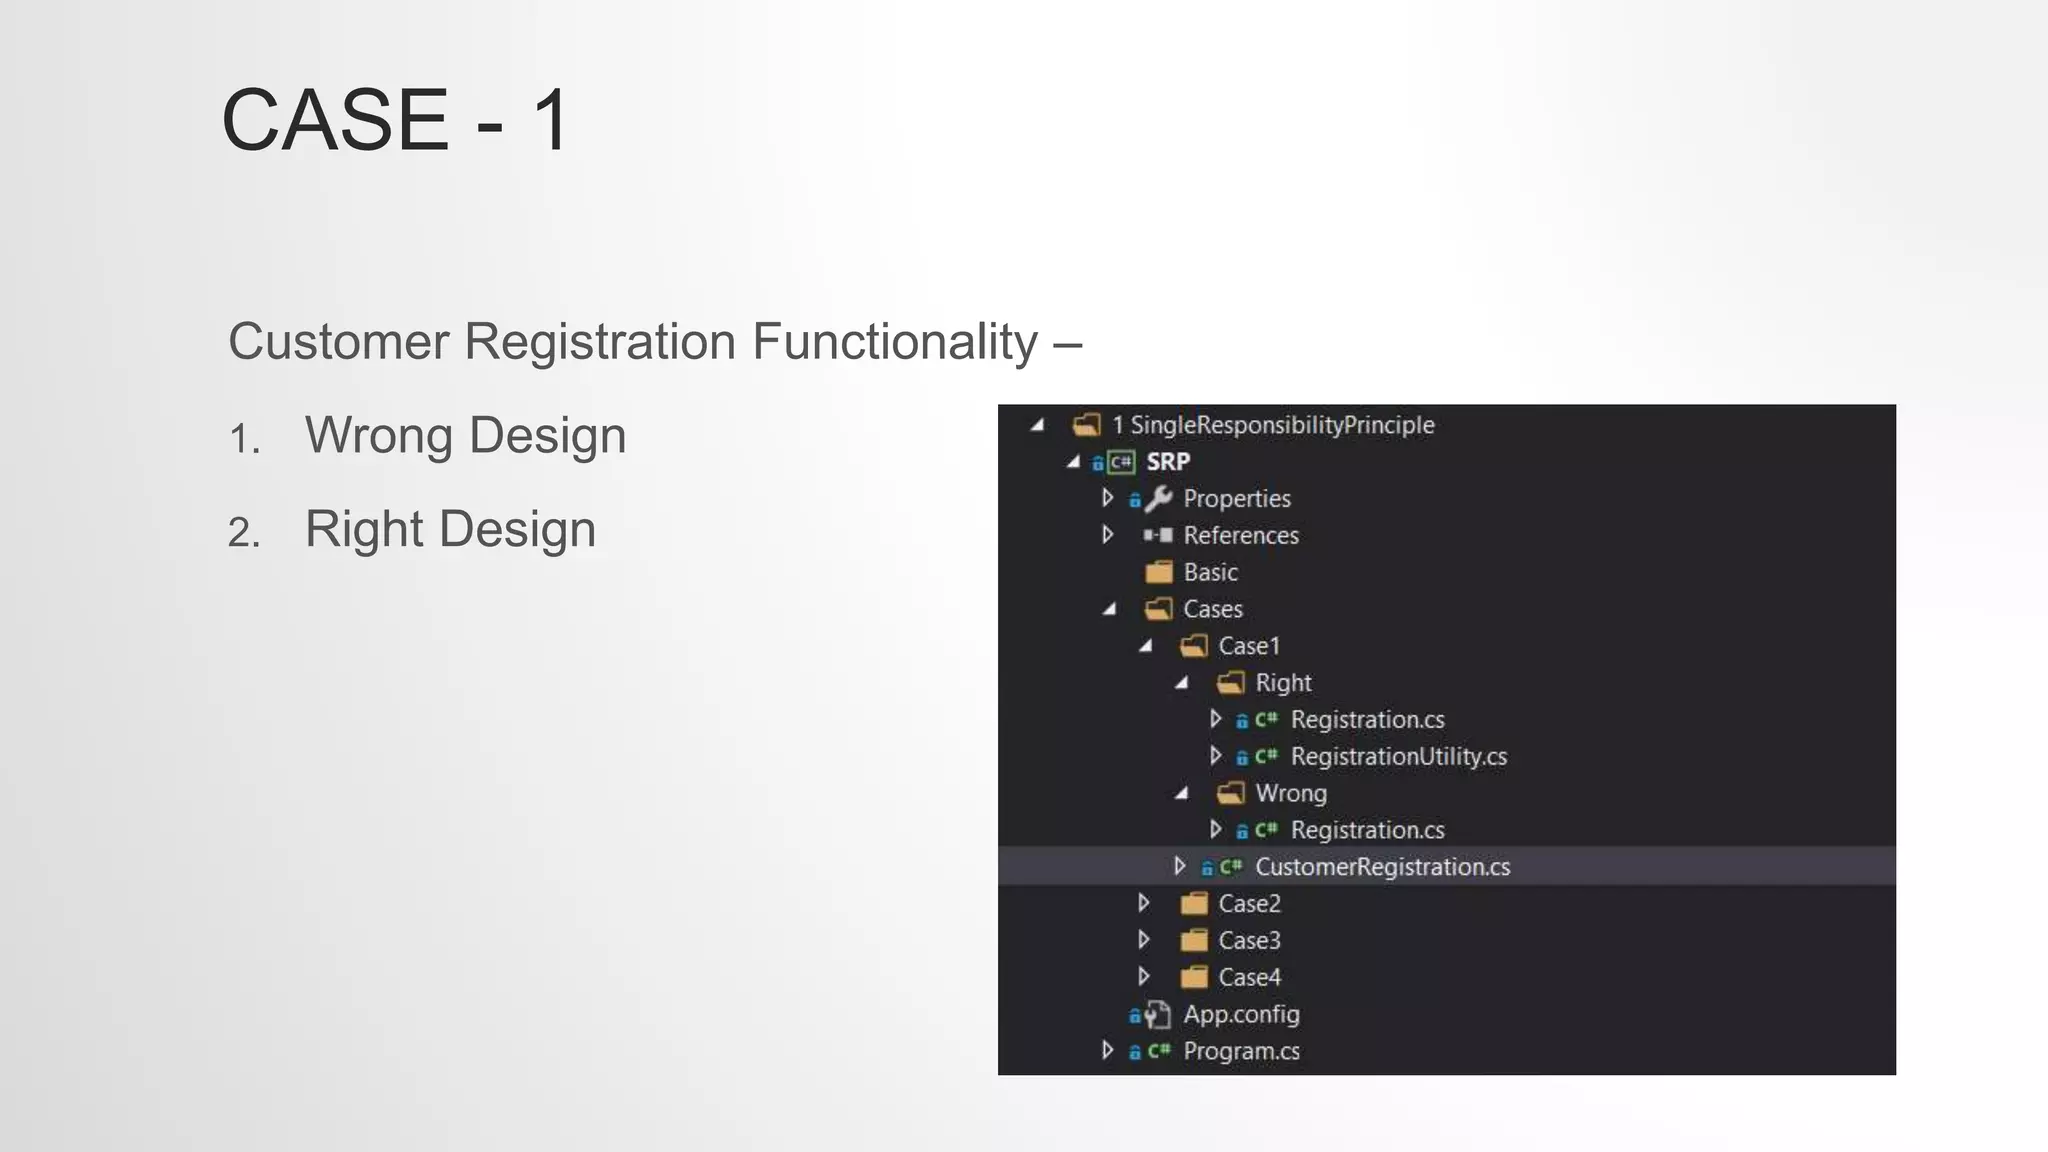Viewport: 2048px width, 1152px height.
Task: Click the Basic folder icon
Action: [1158, 572]
